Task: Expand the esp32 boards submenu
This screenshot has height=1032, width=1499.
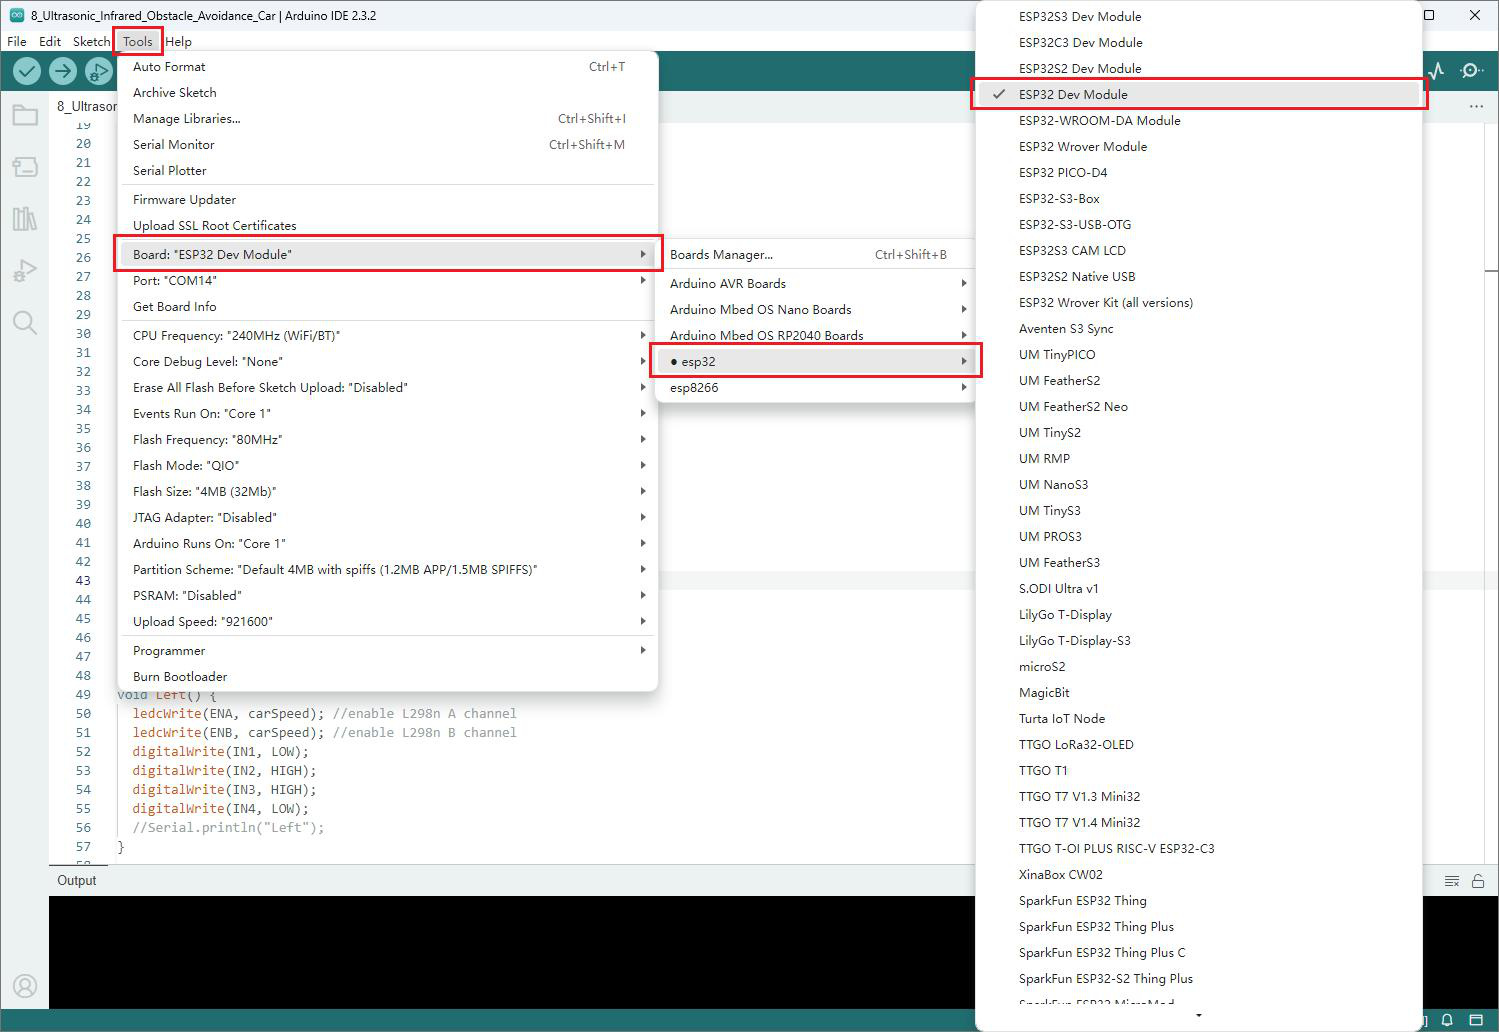Action: pos(817,361)
